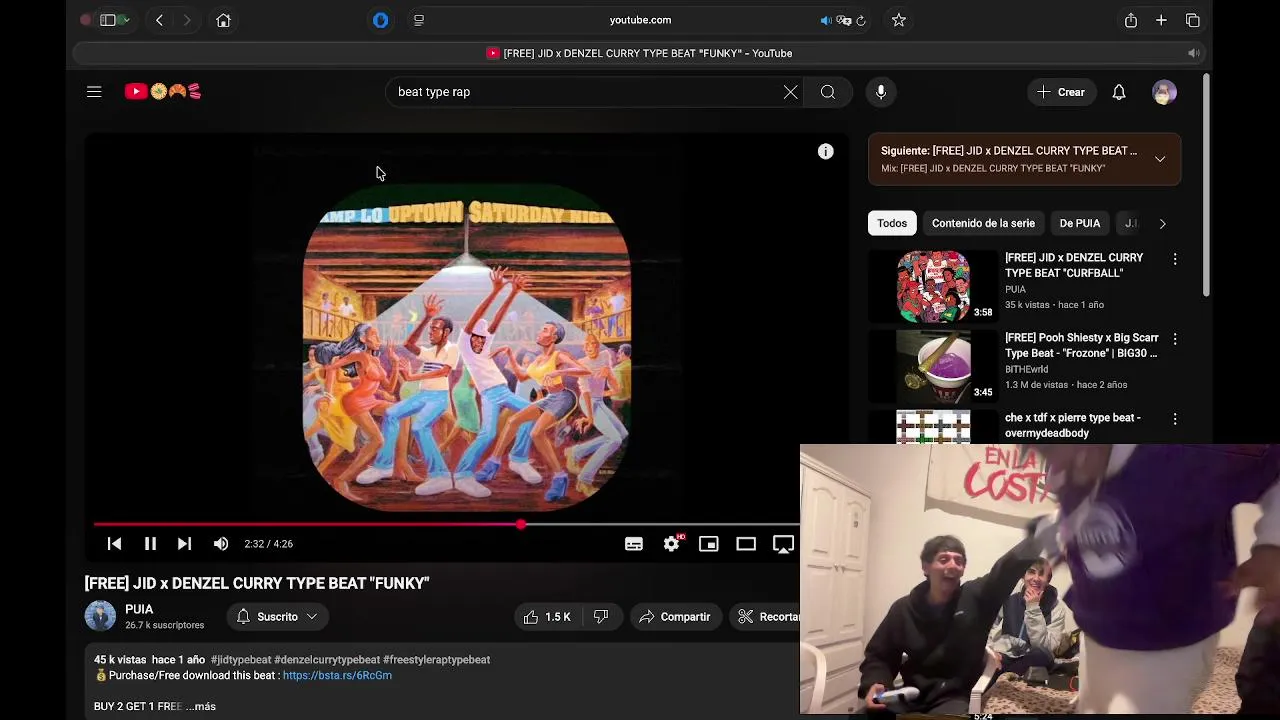Dislike the video
This screenshot has height=720, width=1280.
[x=601, y=617]
